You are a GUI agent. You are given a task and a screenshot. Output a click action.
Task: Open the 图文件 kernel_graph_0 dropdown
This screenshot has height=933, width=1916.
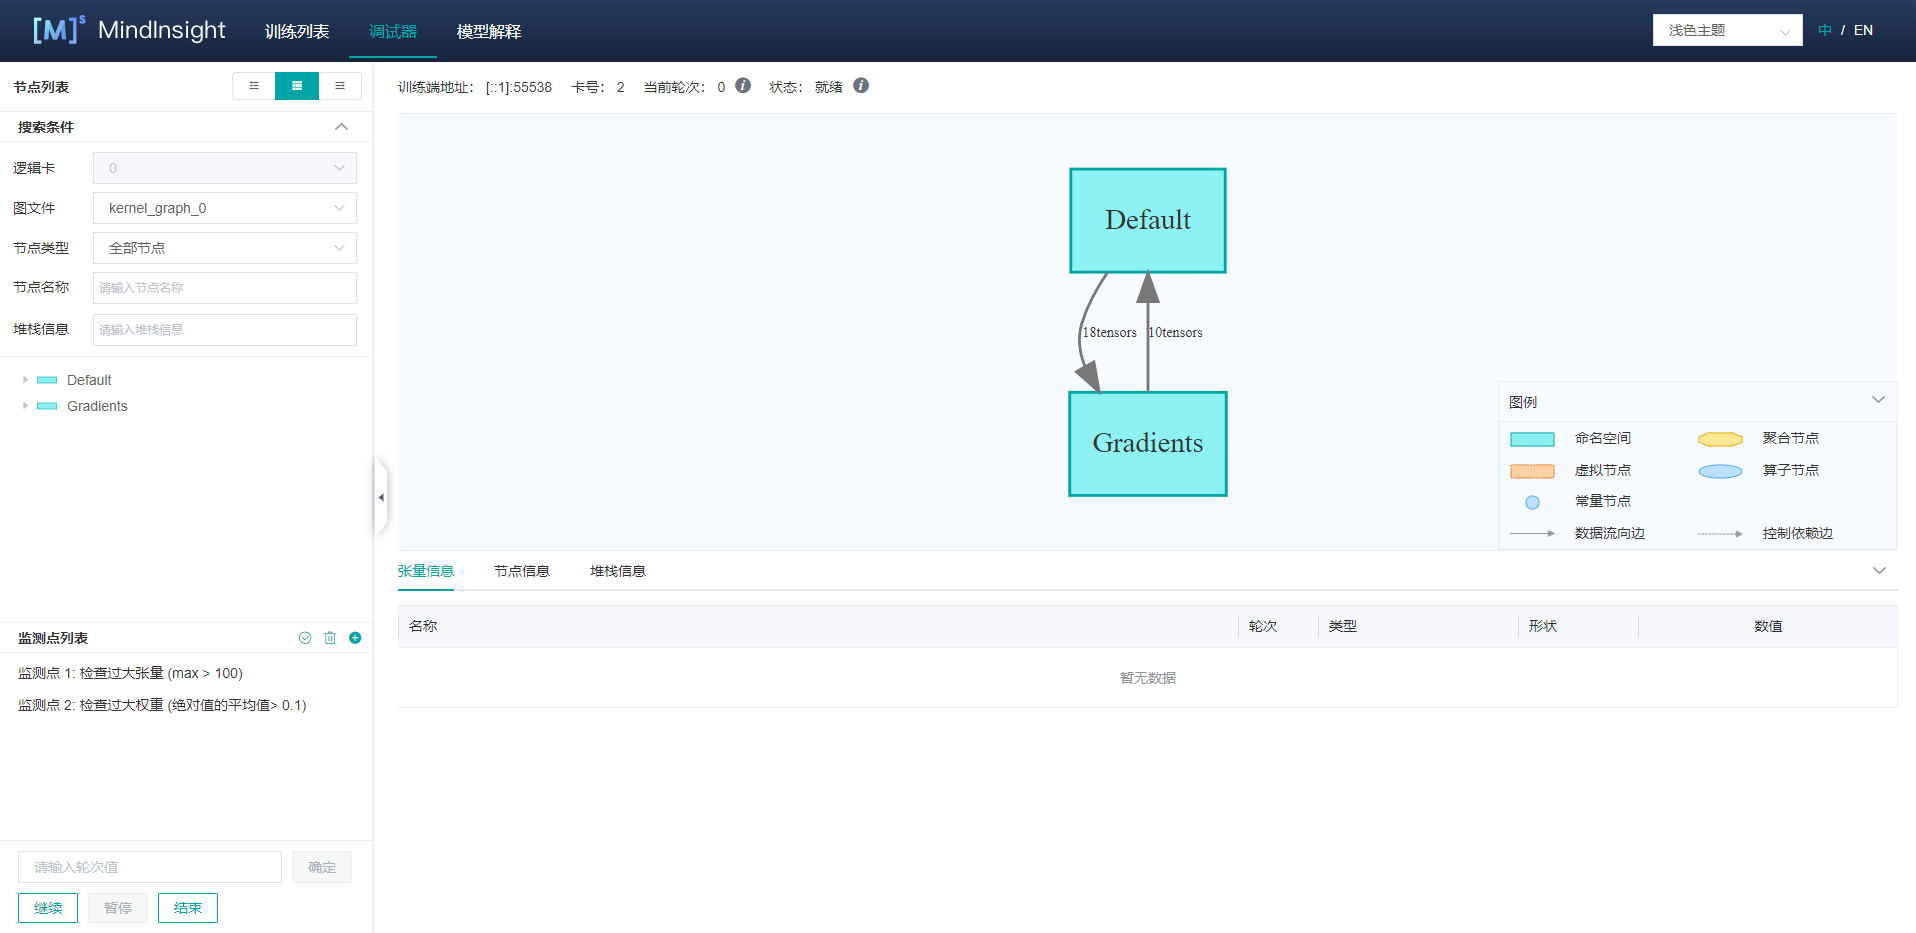point(225,208)
